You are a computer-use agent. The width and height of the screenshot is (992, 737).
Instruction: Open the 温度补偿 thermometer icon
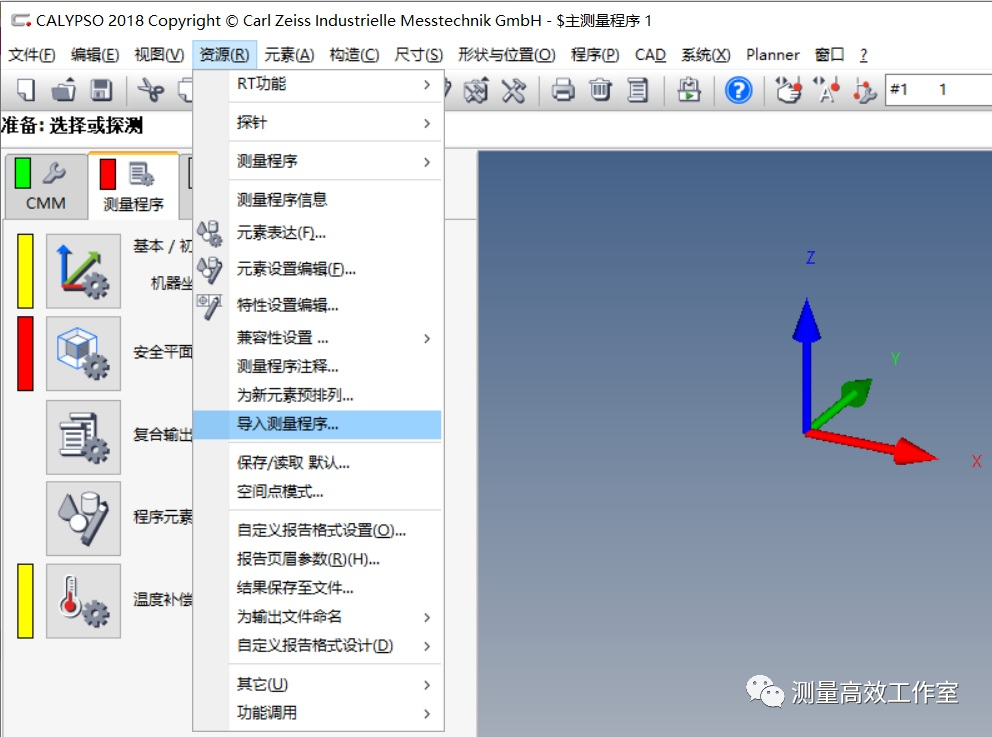click(x=83, y=601)
